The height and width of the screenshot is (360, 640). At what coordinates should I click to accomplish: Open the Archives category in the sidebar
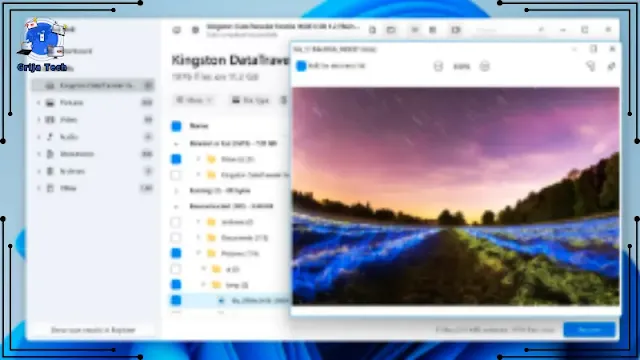point(94,171)
